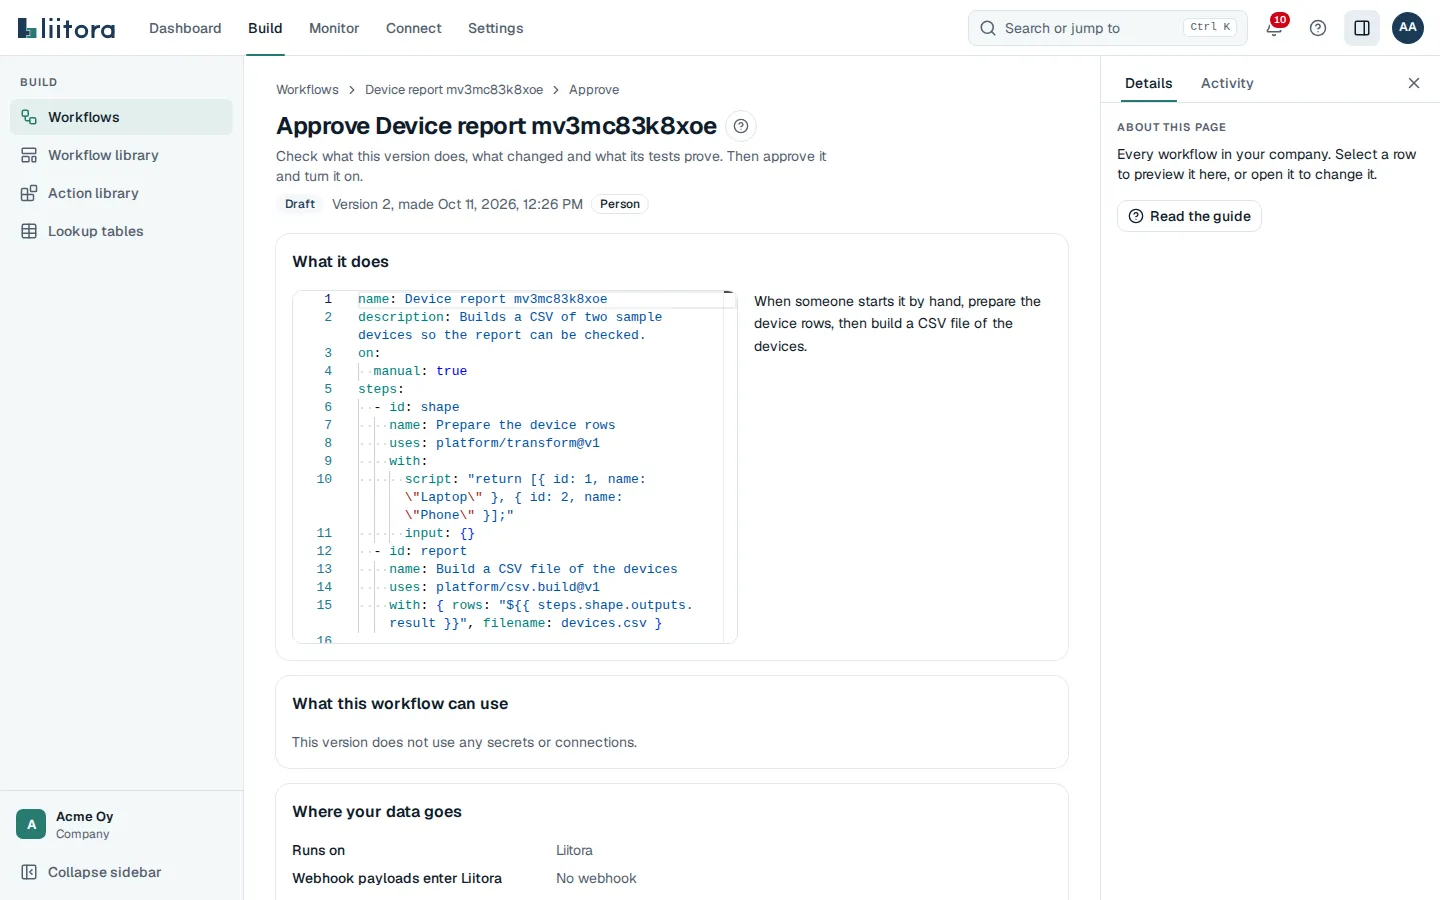Viewport: 1440px width, 900px height.
Task: Click code line 'manual: true'
Action: (420, 371)
